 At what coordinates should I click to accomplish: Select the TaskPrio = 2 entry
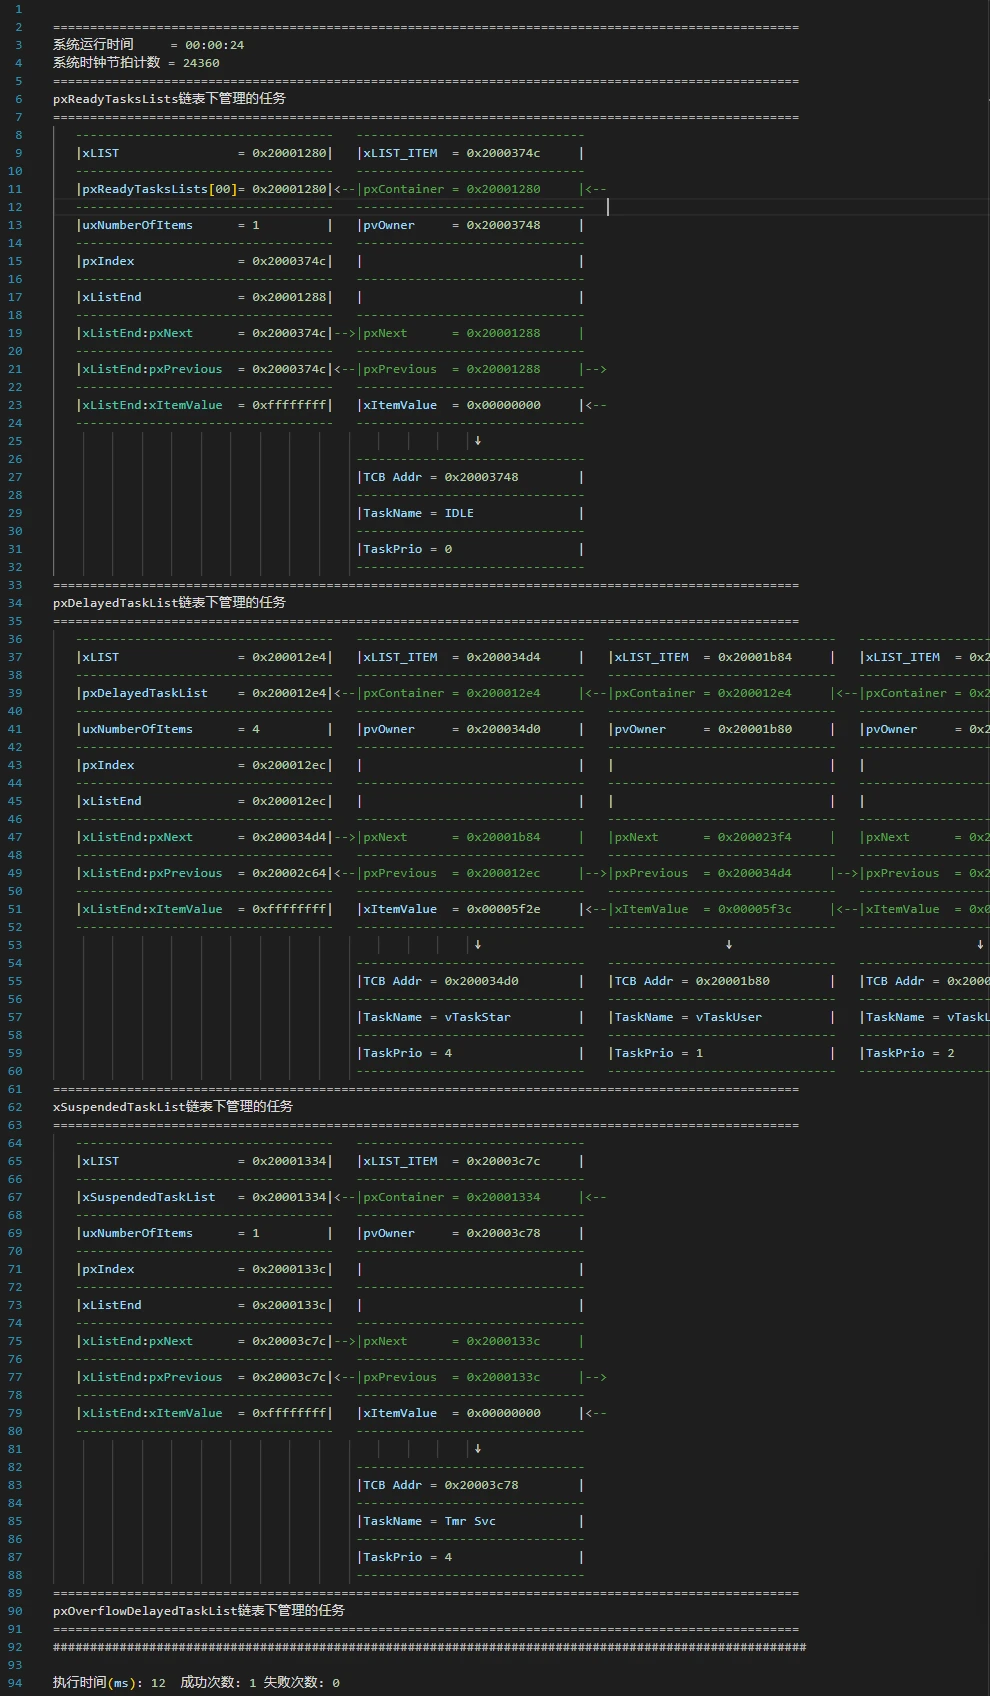point(910,1053)
